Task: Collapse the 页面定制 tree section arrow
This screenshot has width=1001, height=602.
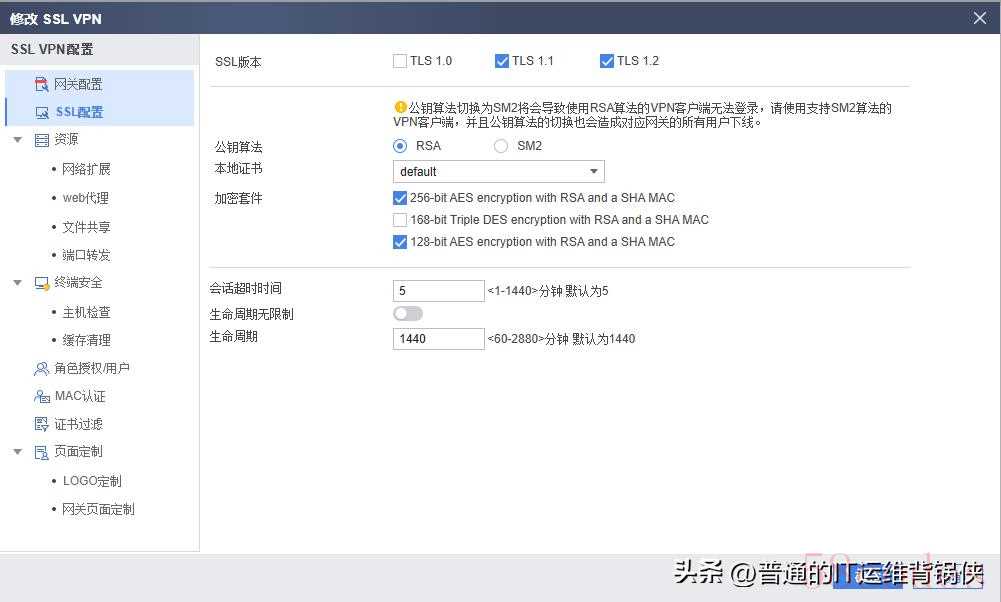Action: 18,451
